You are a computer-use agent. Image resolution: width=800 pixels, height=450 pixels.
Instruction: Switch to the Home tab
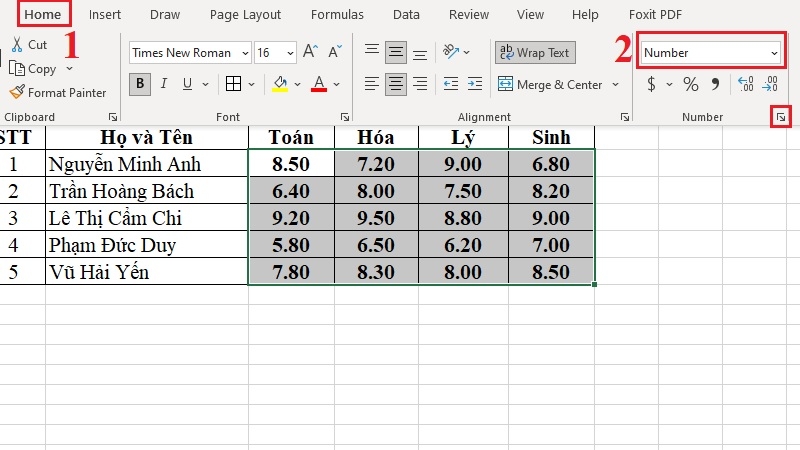click(x=43, y=14)
